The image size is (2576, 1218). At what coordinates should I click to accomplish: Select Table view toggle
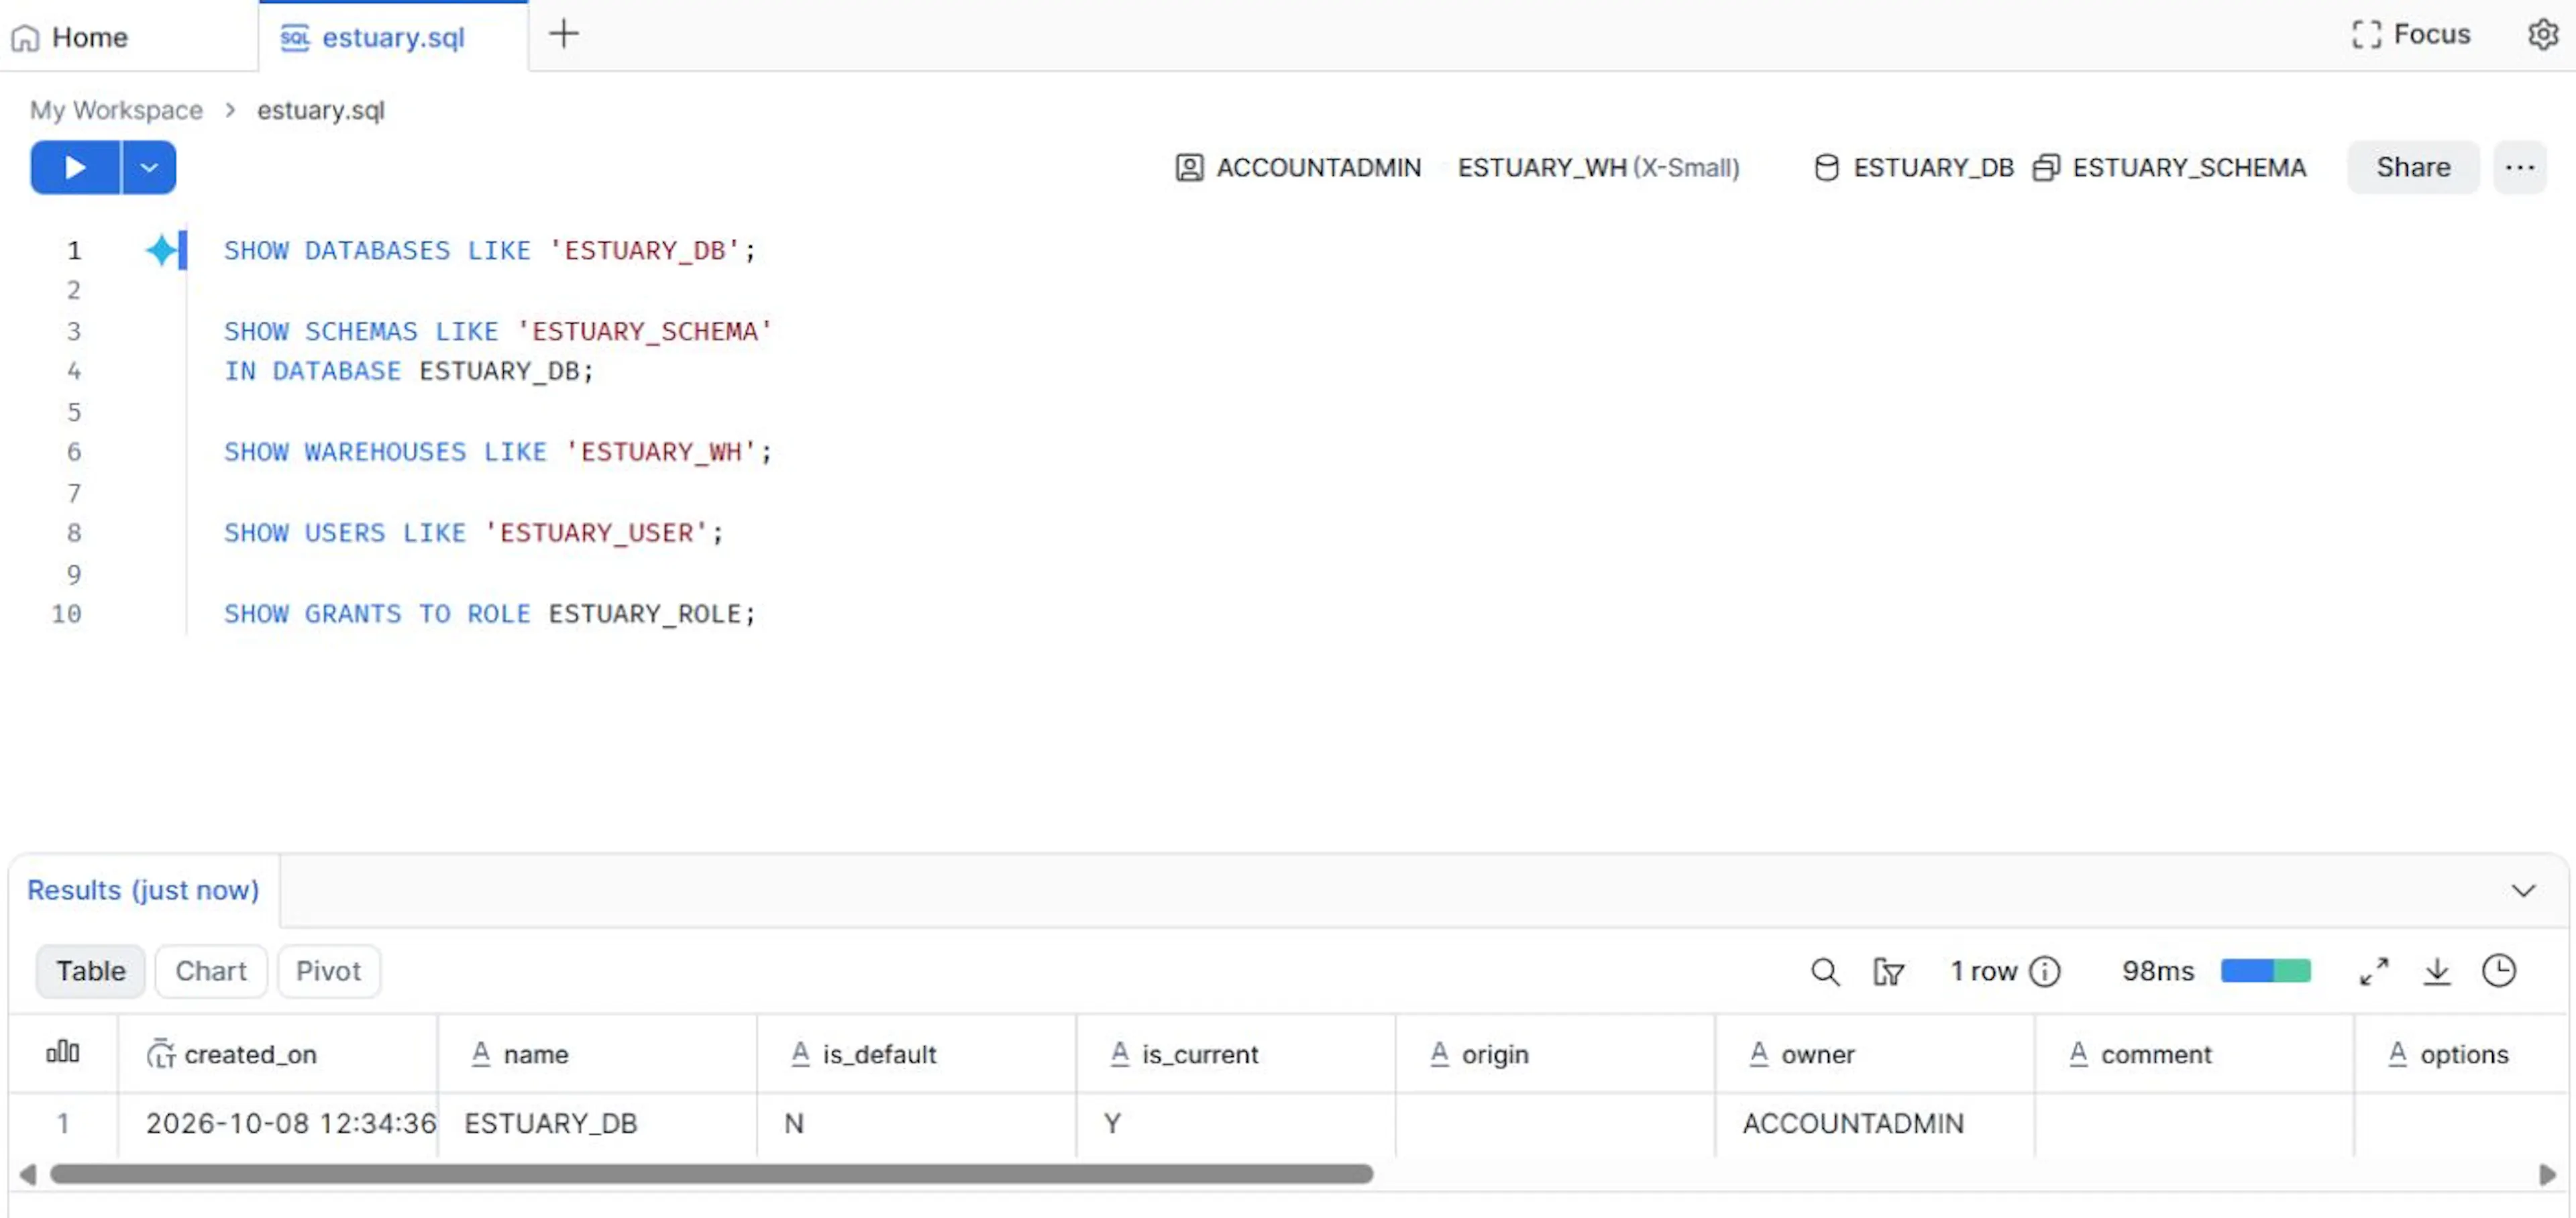coord(91,971)
